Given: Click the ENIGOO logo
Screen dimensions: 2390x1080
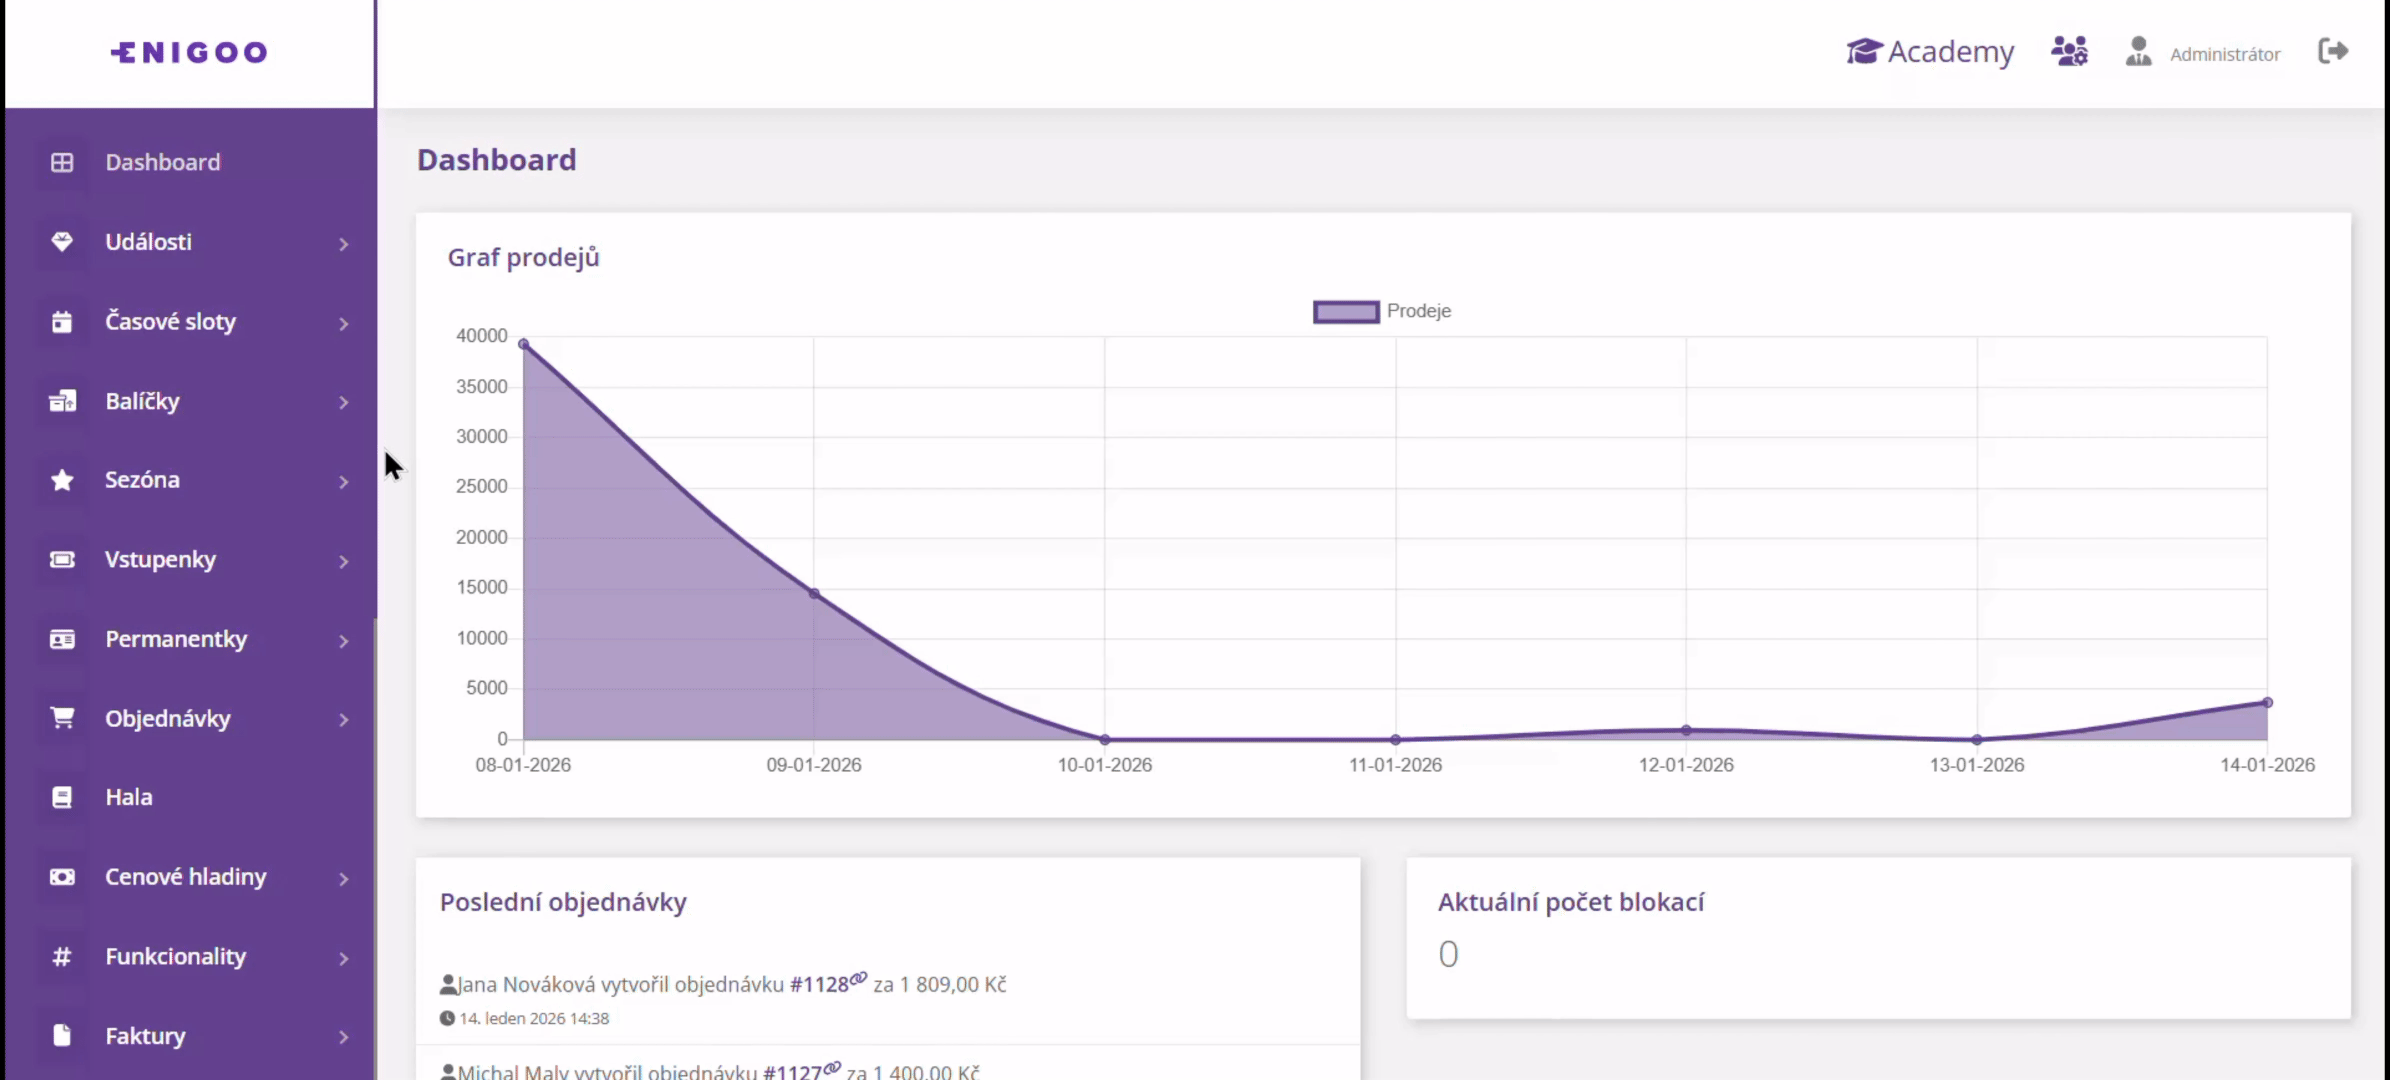Looking at the screenshot, I should [x=189, y=52].
